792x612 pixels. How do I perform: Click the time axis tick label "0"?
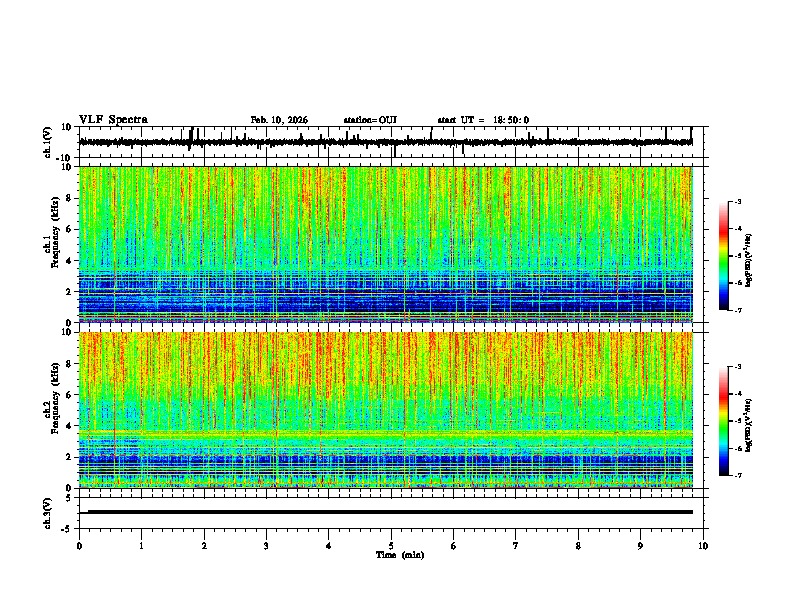[79, 546]
